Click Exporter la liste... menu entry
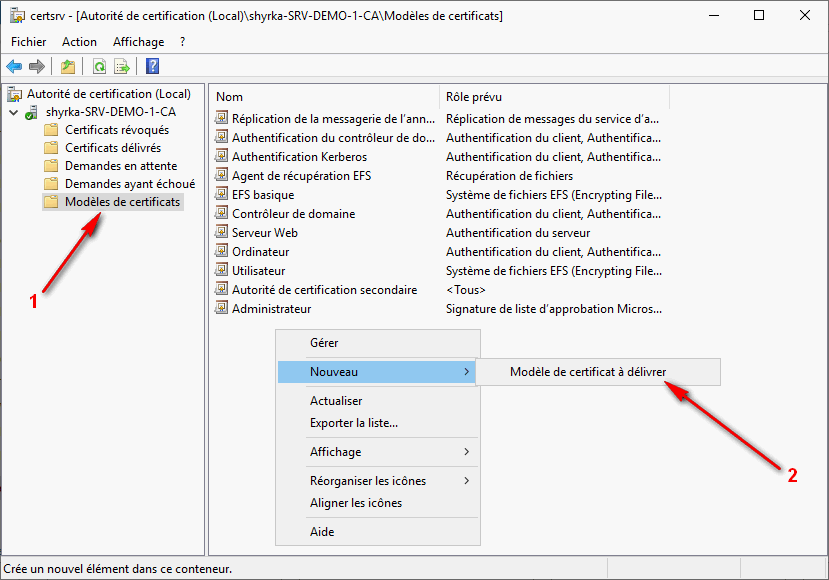The image size is (829, 580). coord(353,423)
